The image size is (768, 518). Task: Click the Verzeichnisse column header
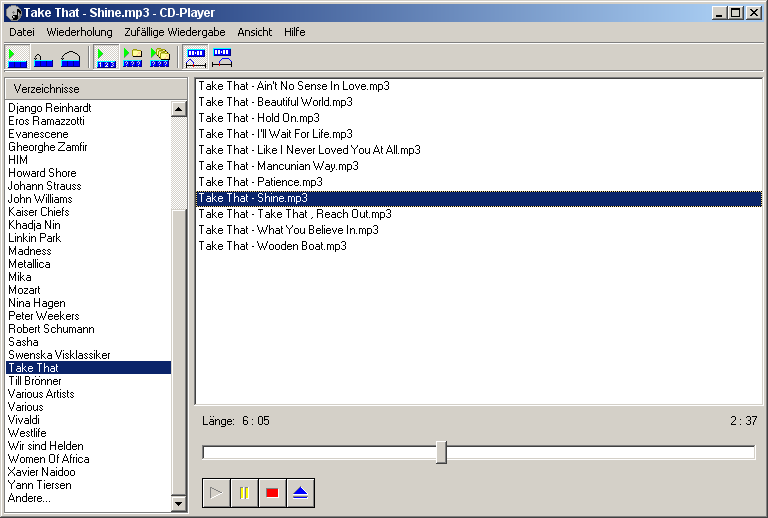click(96, 89)
